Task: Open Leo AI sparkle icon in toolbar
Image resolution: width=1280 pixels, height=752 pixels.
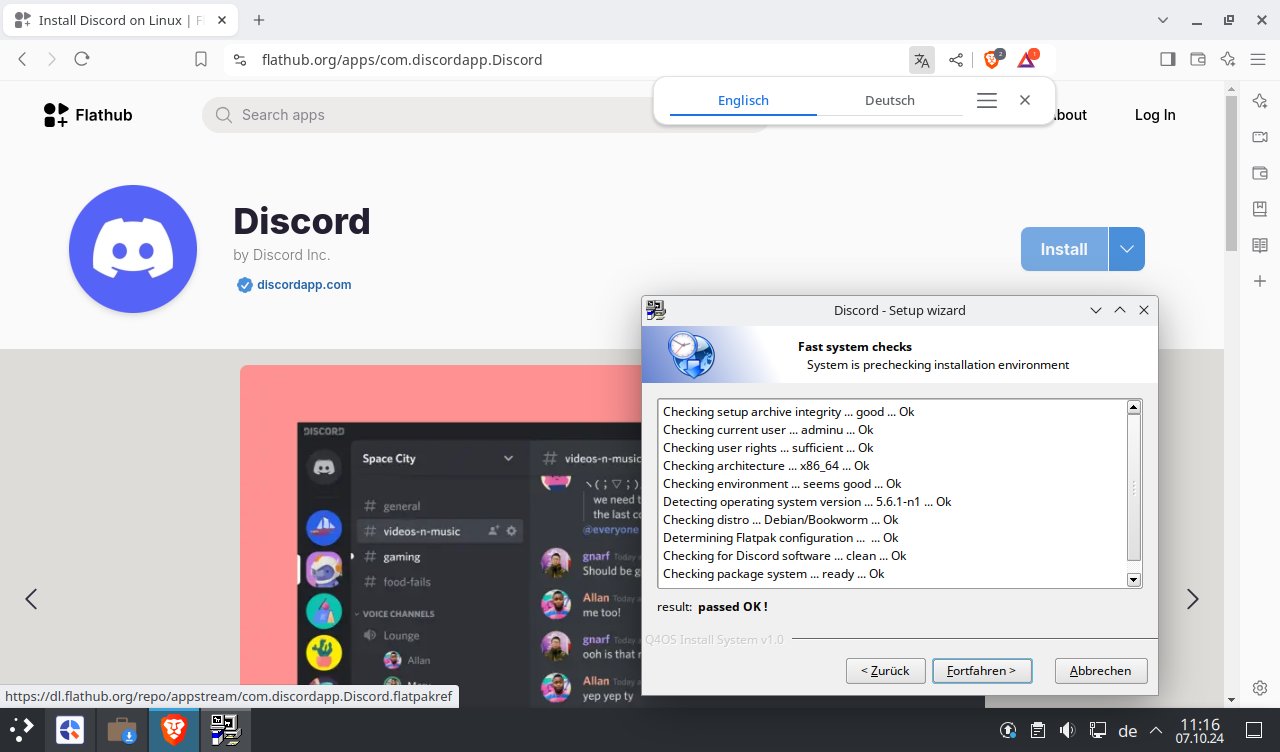Action: tap(1228, 59)
